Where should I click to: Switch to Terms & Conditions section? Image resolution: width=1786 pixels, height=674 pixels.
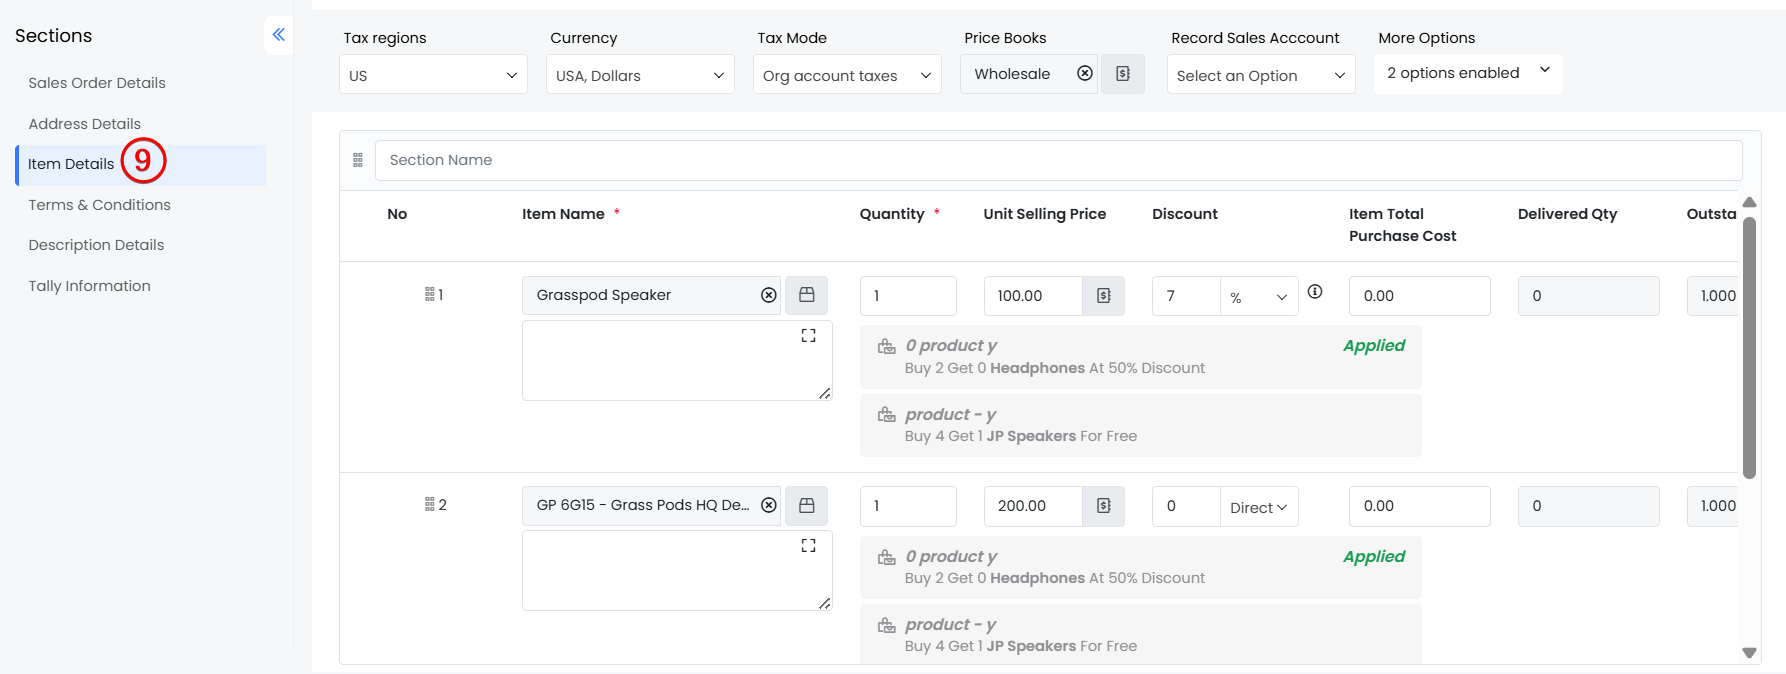99,205
